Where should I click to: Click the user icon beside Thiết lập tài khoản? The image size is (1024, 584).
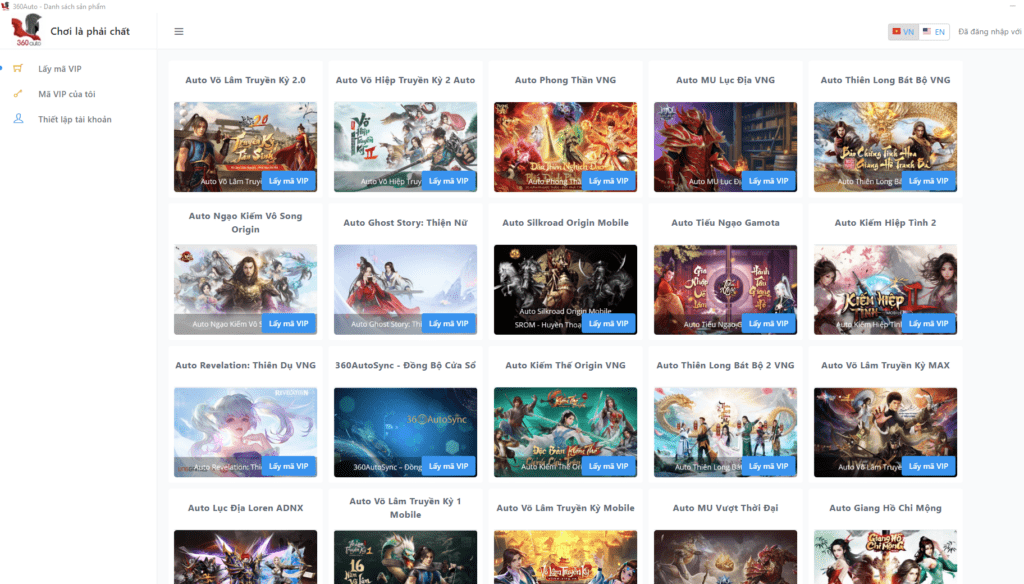(18, 119)
